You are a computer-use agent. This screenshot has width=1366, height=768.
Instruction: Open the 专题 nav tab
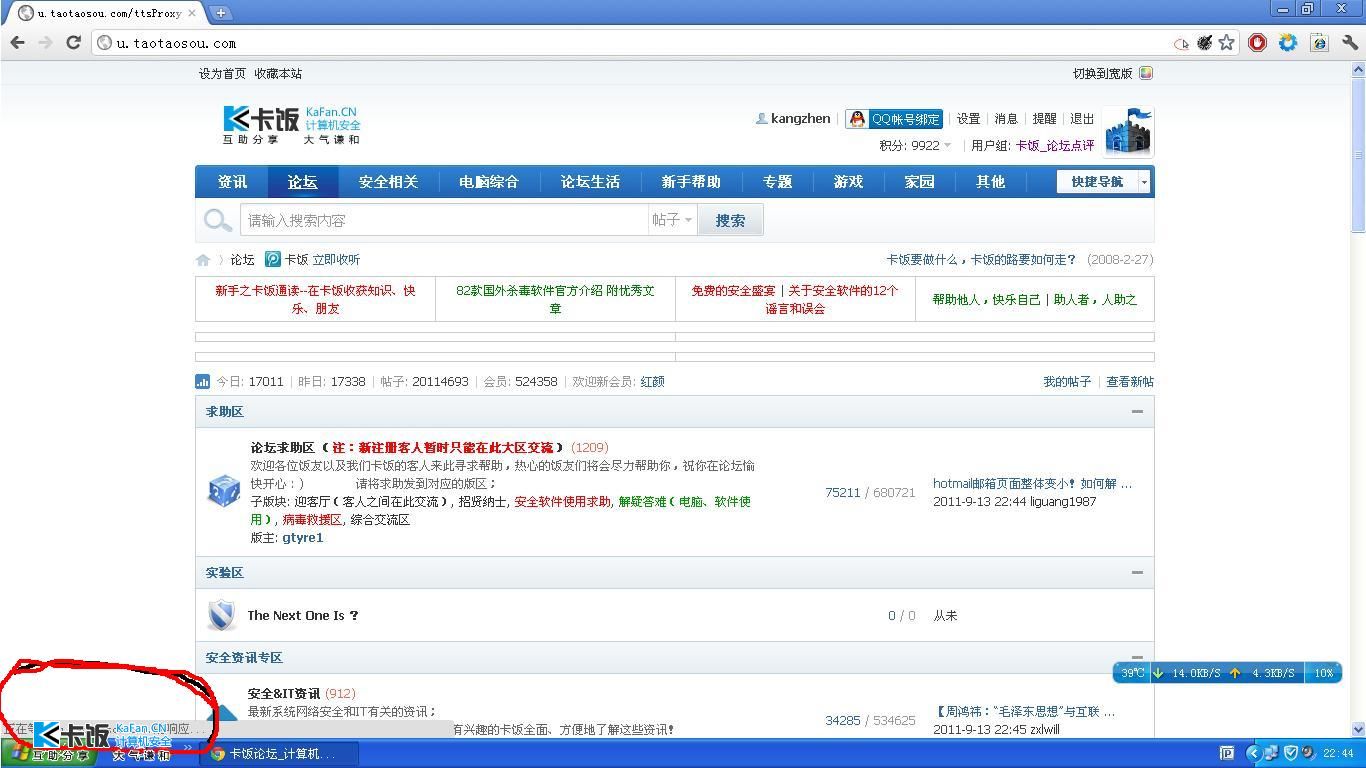(x=777, y=181)
